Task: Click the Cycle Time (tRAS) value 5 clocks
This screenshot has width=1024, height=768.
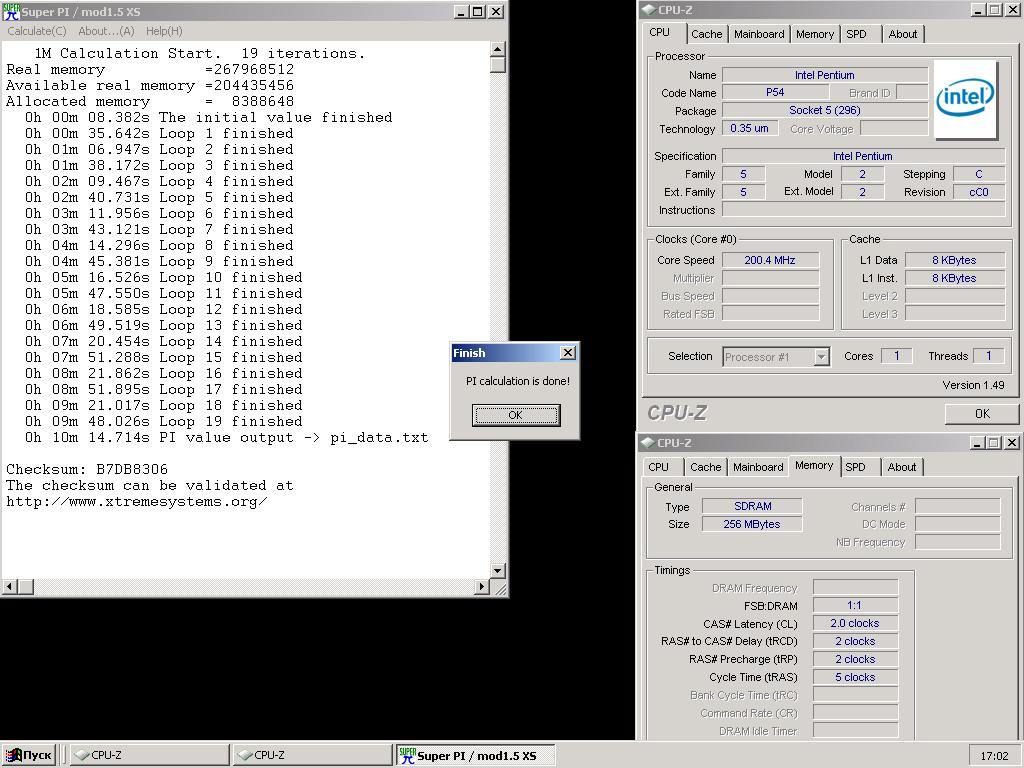Action: tap(855, 677)
